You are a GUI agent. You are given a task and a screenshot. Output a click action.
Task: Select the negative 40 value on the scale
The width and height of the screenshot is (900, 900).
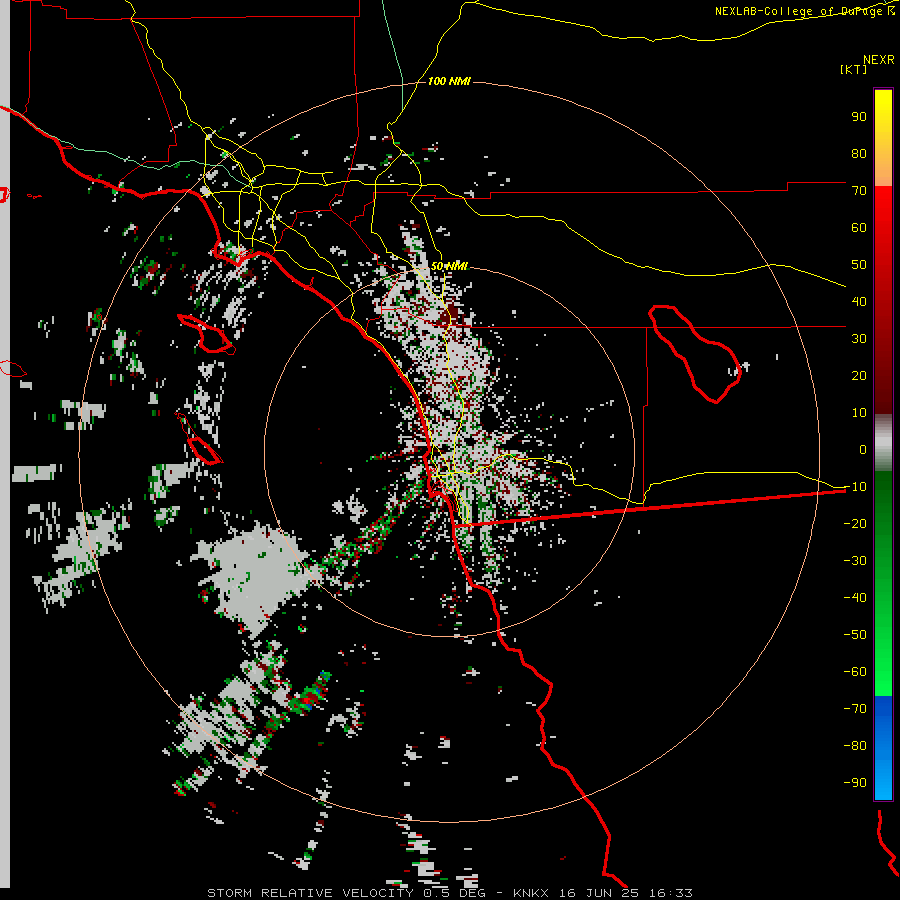click(x=855, y=598)
